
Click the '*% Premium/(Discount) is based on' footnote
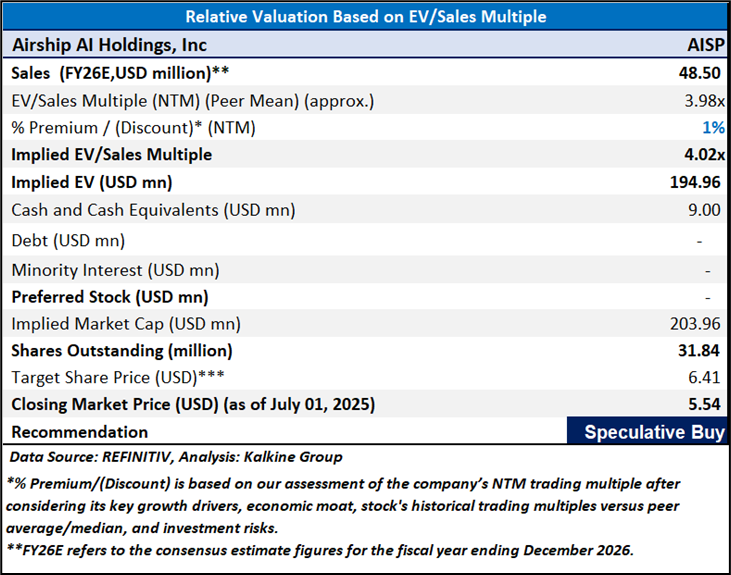[x=344, y=506]
